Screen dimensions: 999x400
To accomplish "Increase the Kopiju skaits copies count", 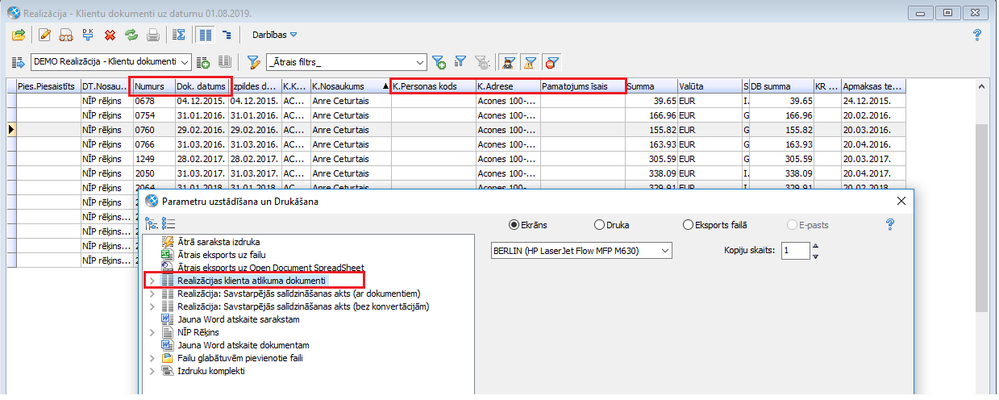I will [817, 245].
